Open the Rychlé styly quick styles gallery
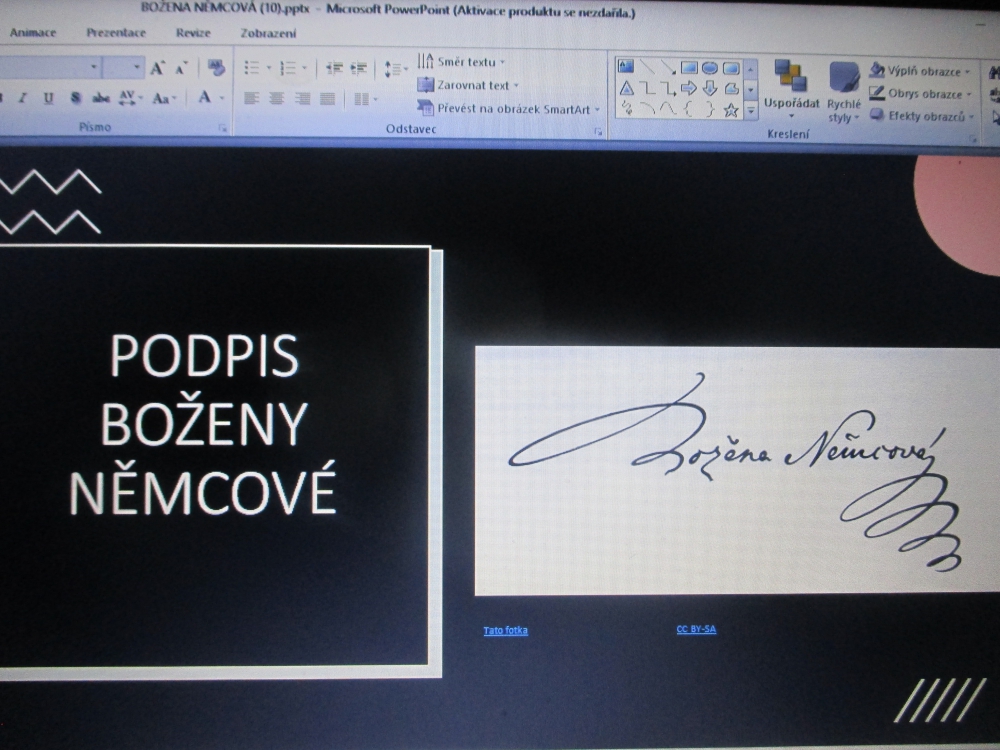Image resolution: width=1000 pixels, height=750 pixels. pyautogui.click(x=844, y=91)
